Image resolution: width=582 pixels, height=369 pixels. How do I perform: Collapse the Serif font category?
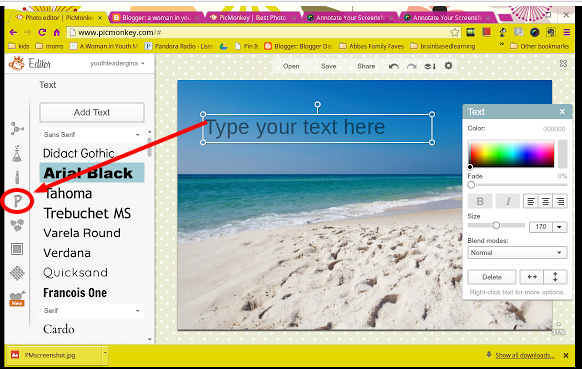pyautogui.click(x=91, y=310)
